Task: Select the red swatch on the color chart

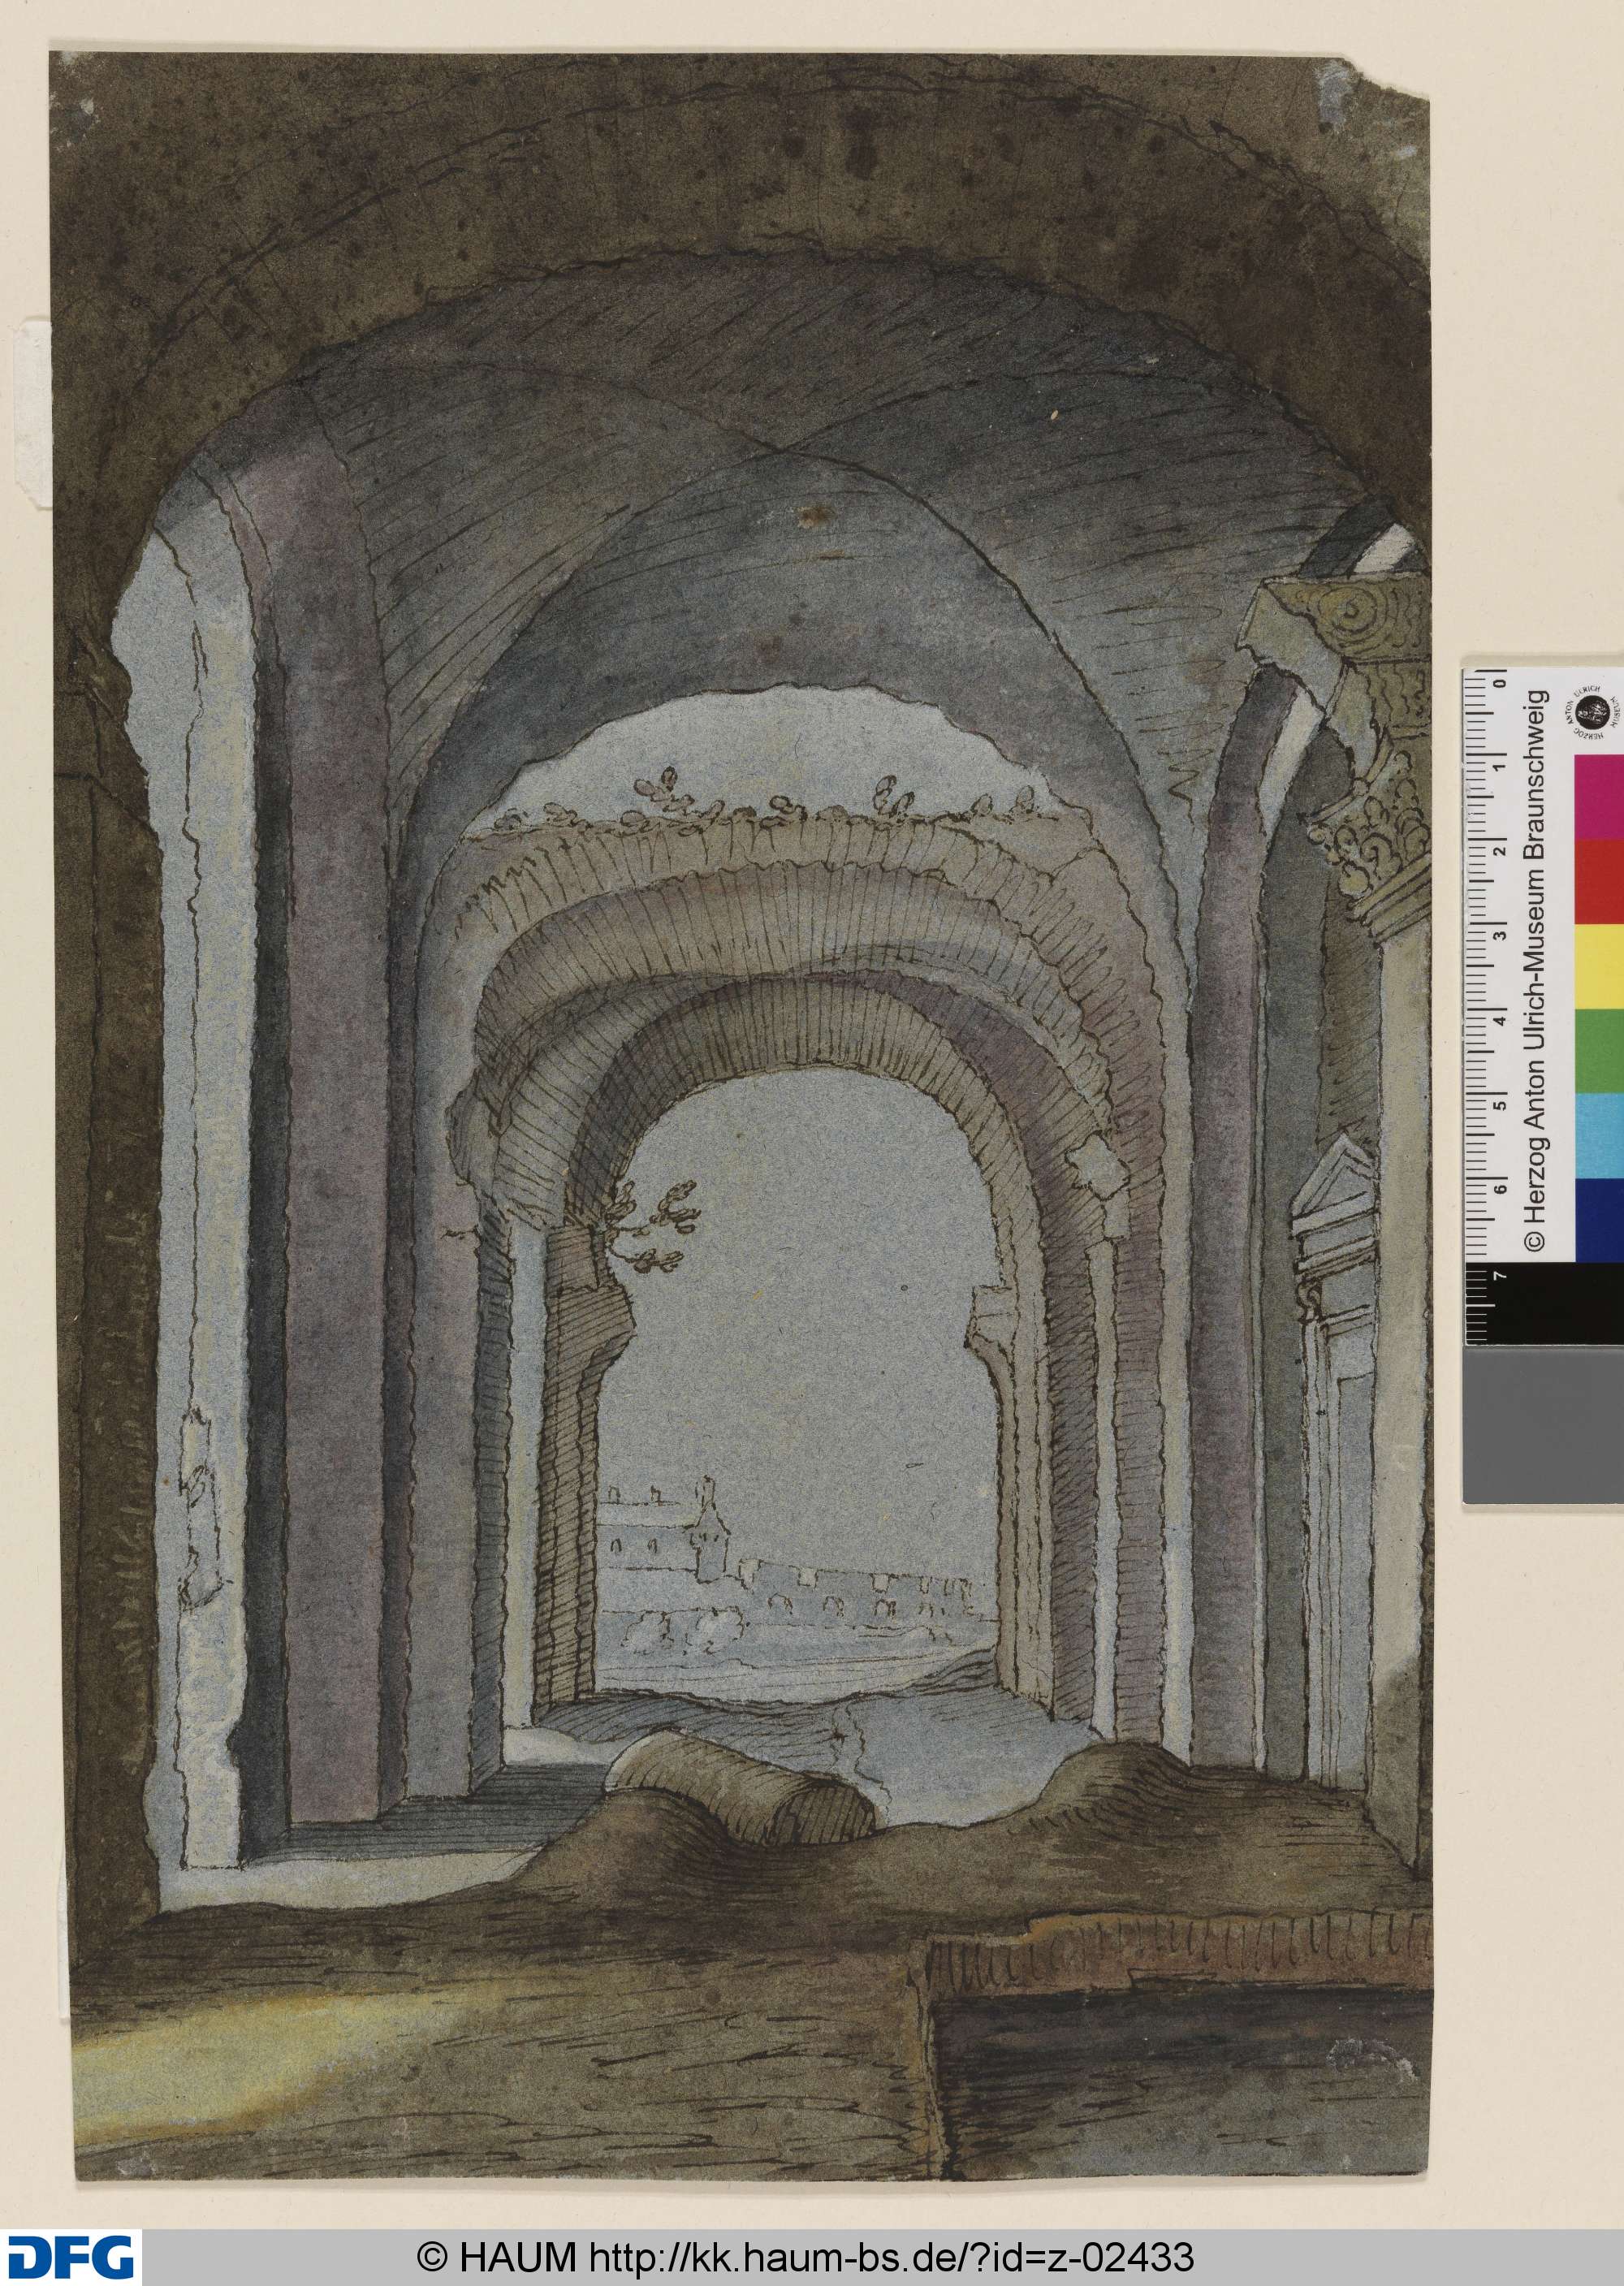Action: click(1598, 882)
